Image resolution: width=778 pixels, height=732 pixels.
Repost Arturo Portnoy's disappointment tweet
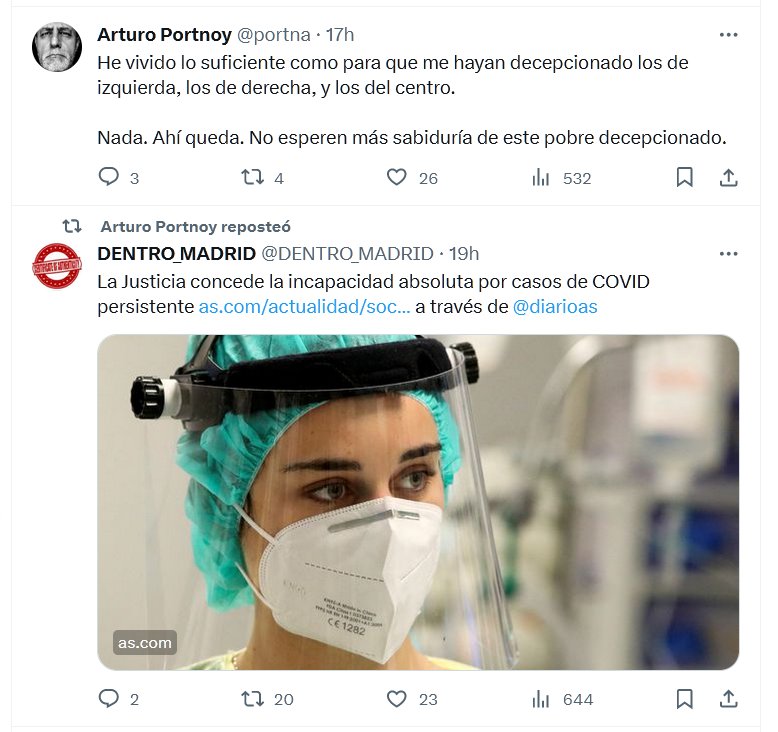pyautogui.click(x=253, y=178)
